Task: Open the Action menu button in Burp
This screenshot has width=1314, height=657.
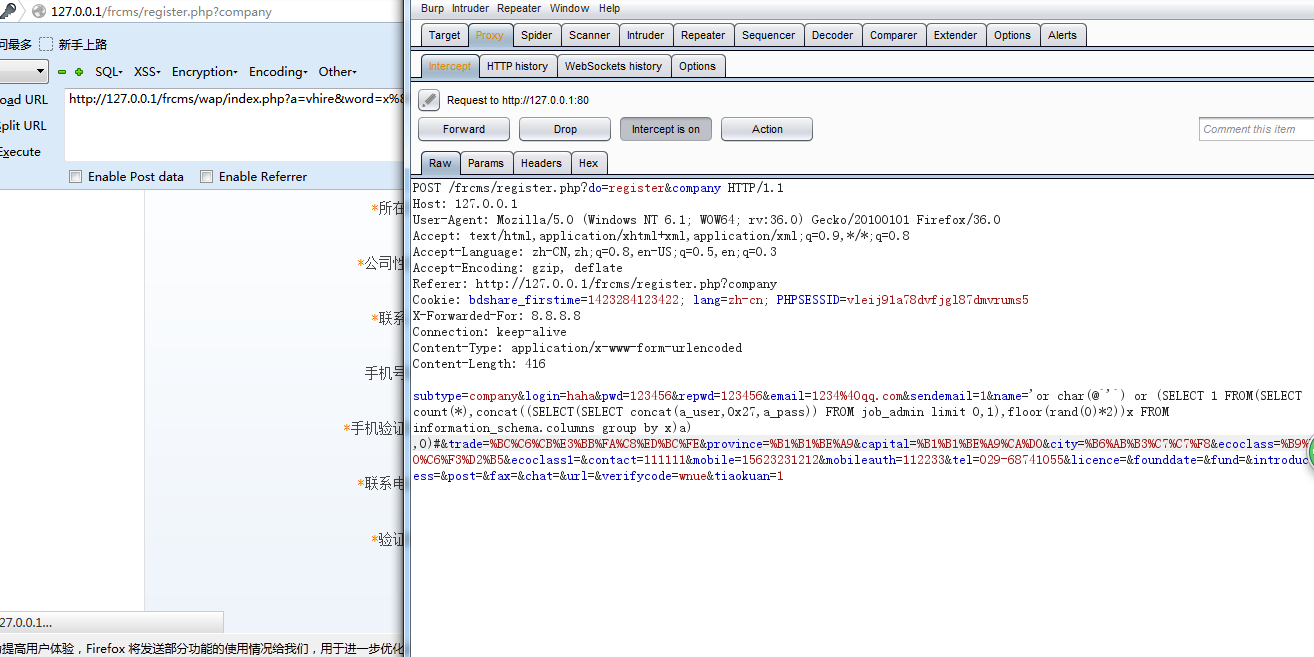Action: [767, 129]
